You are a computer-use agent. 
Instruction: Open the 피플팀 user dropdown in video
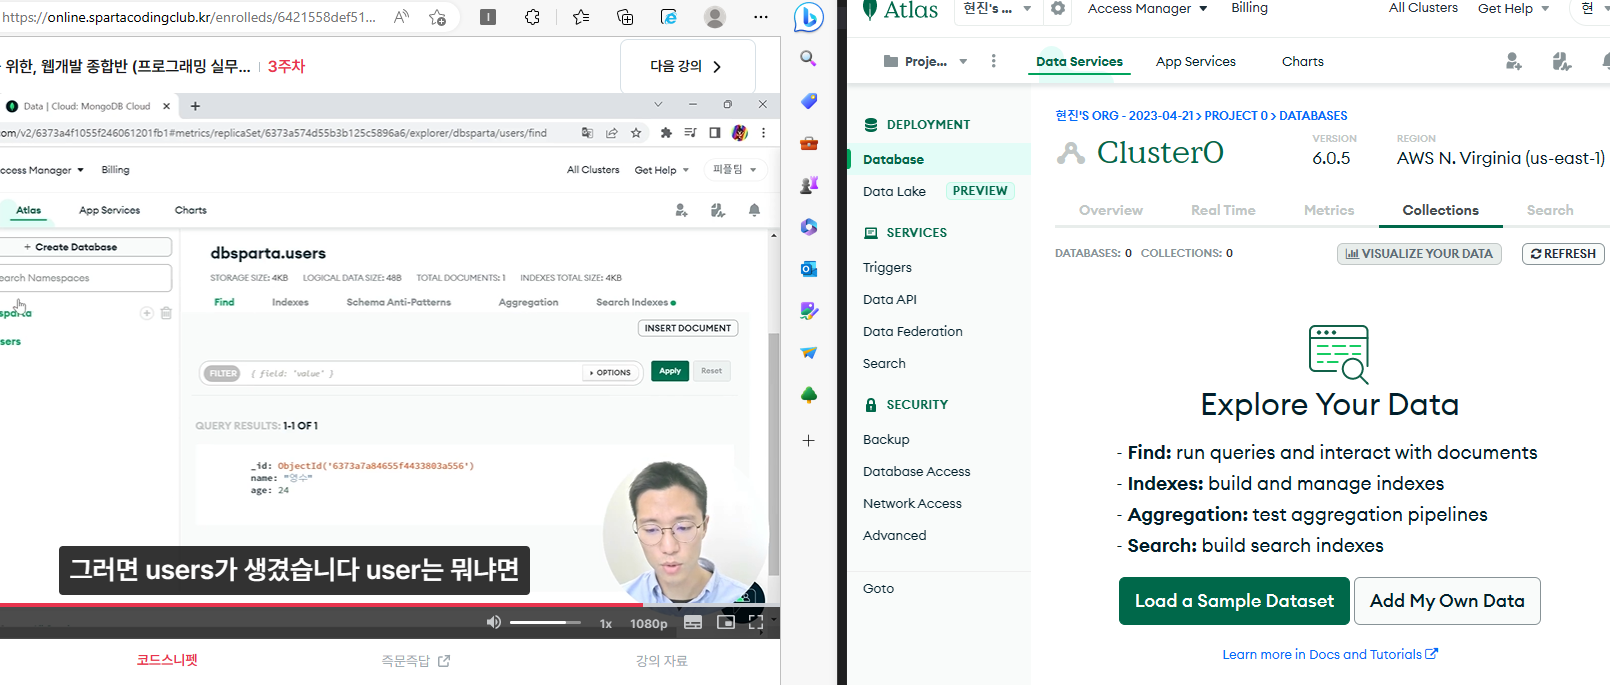735,169
